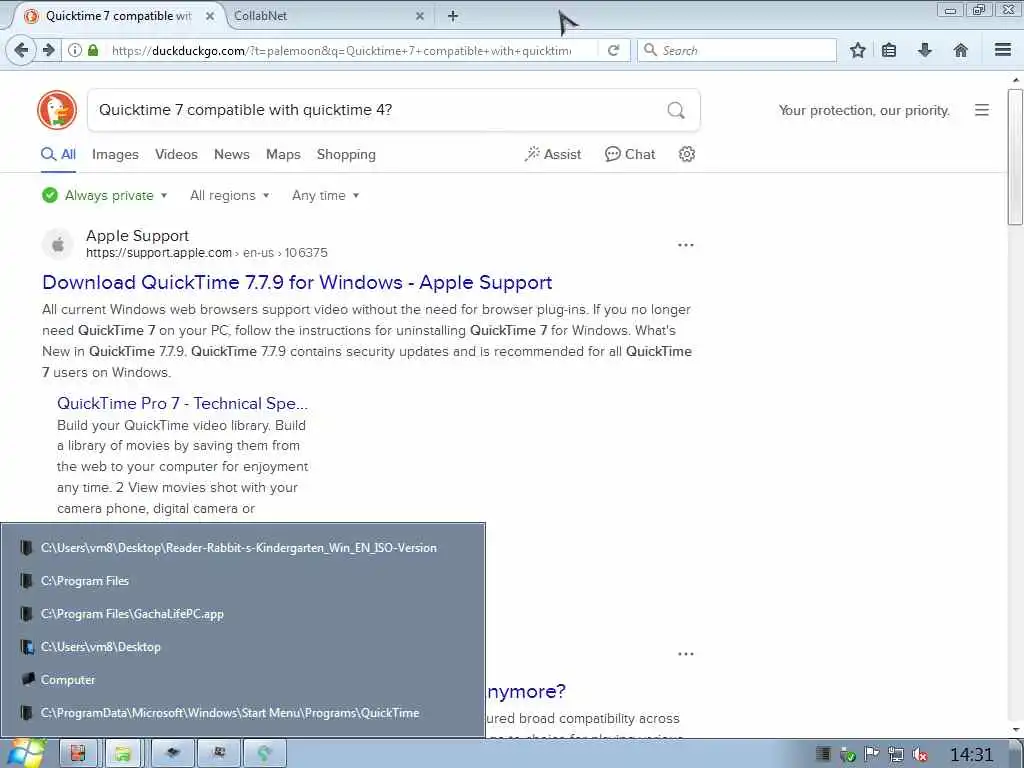Reload the page with the refresh icon

tap(613, 50)
